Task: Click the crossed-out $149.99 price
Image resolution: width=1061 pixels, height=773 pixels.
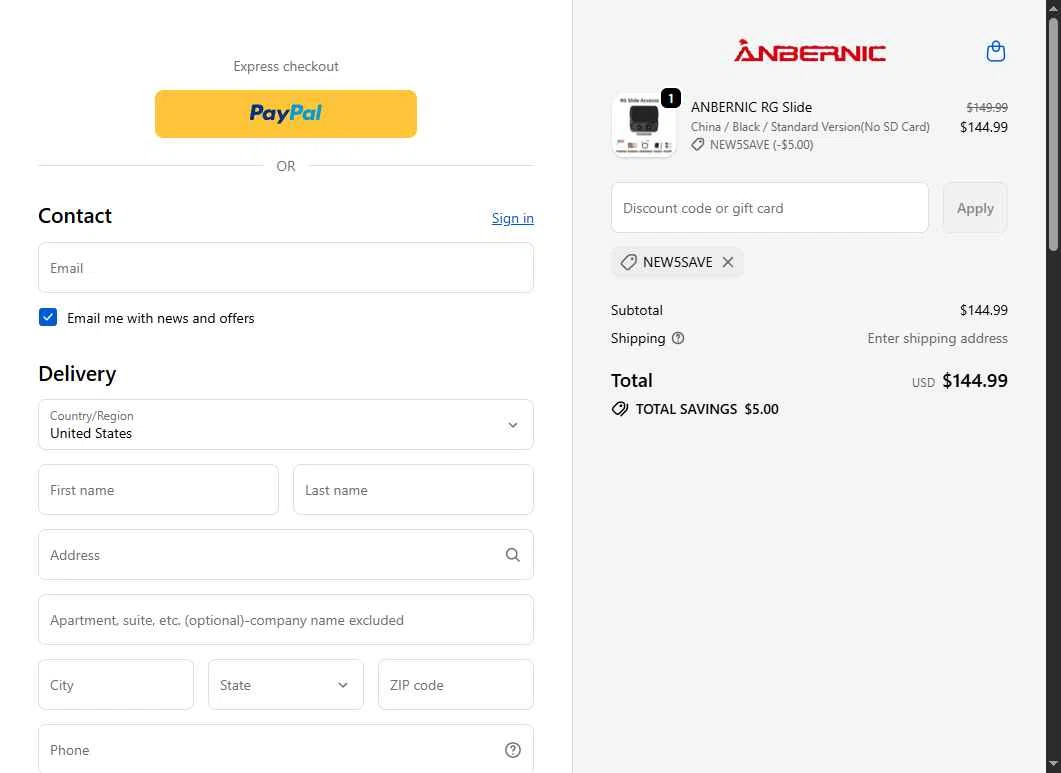Action: pos(987,107)
